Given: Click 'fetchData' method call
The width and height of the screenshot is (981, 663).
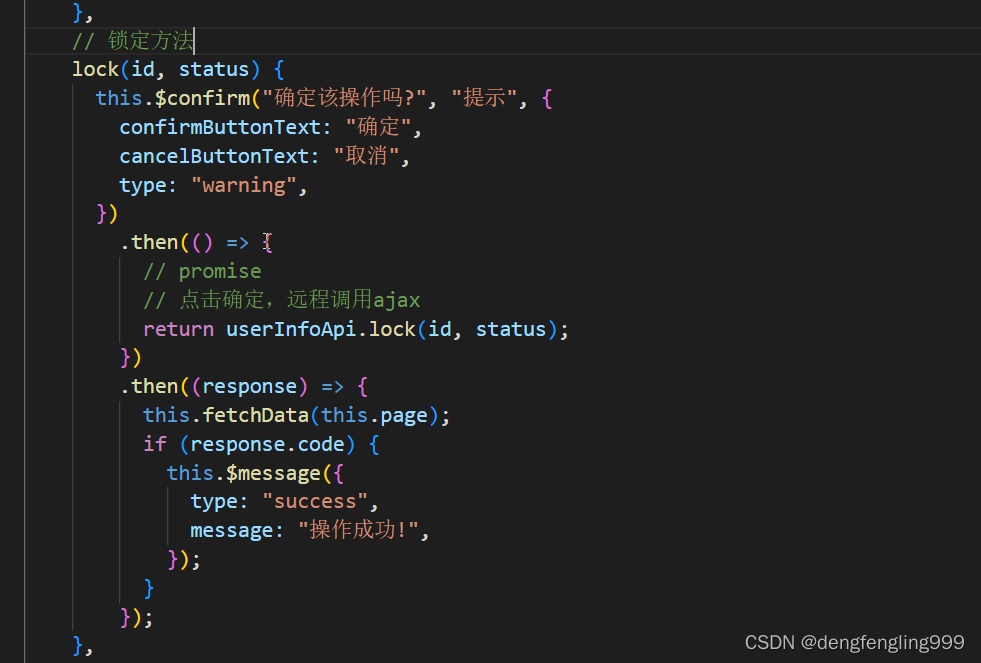Looking at the screenshot, I should 255,415.
